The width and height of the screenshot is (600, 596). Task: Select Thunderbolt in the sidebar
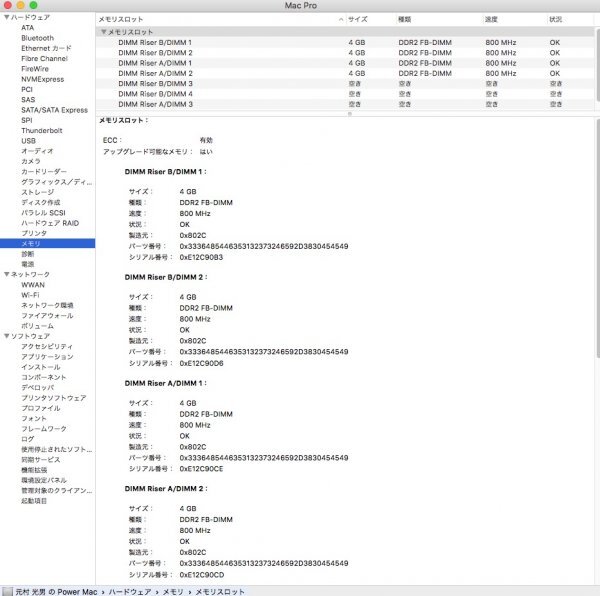click(42, 130)
